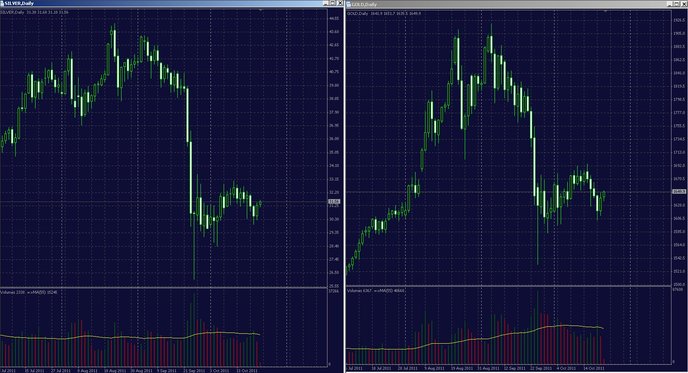Close the SILVER,Daily chart window
688x373 pixels.
[x=340, y=3]
